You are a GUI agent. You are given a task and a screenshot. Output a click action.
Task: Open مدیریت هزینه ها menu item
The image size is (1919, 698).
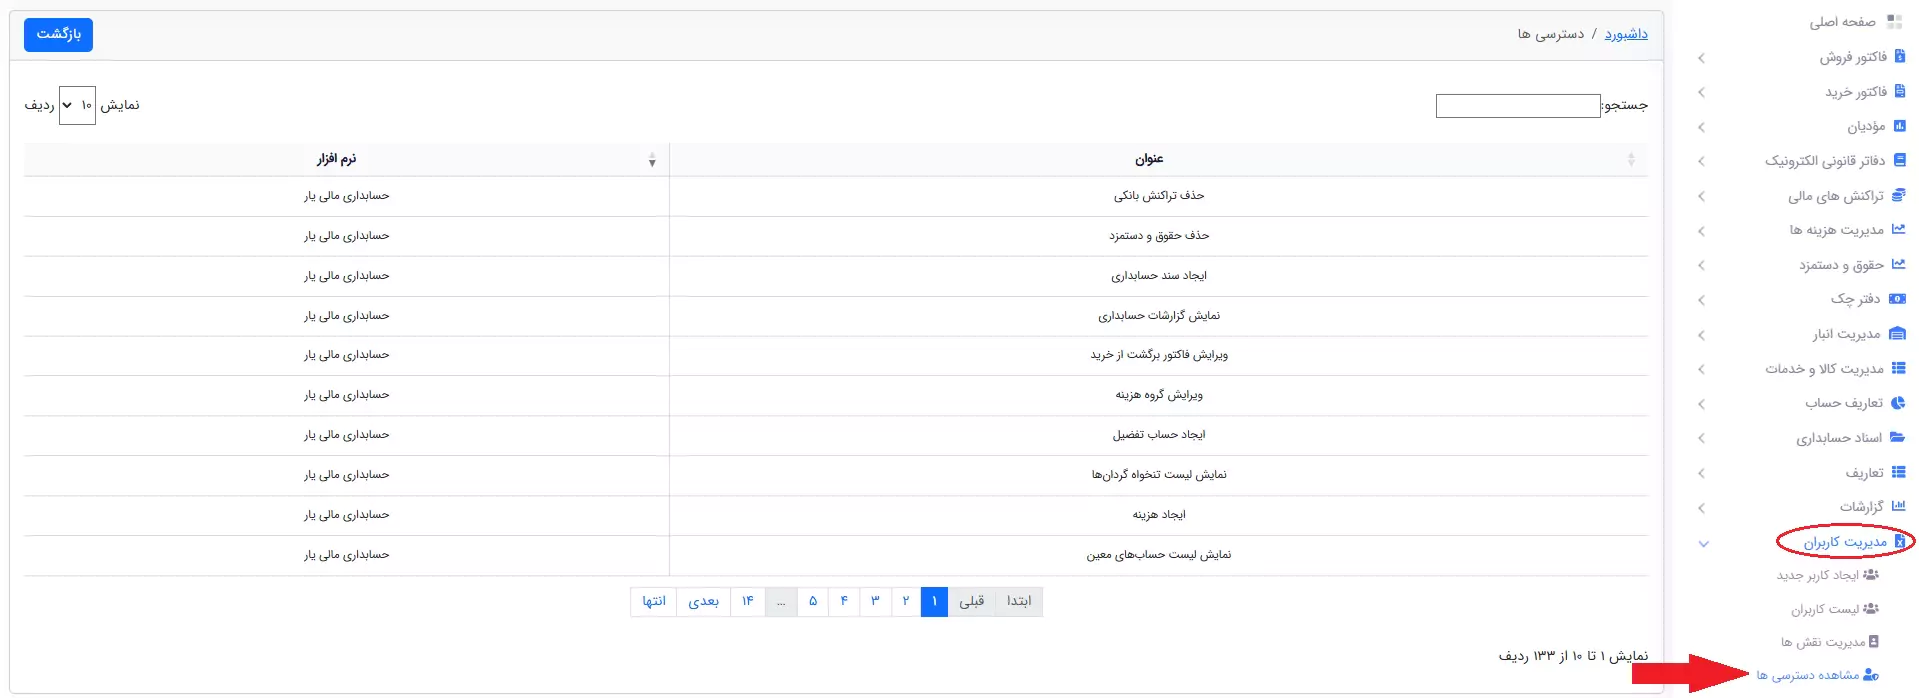click(1836, 230)
